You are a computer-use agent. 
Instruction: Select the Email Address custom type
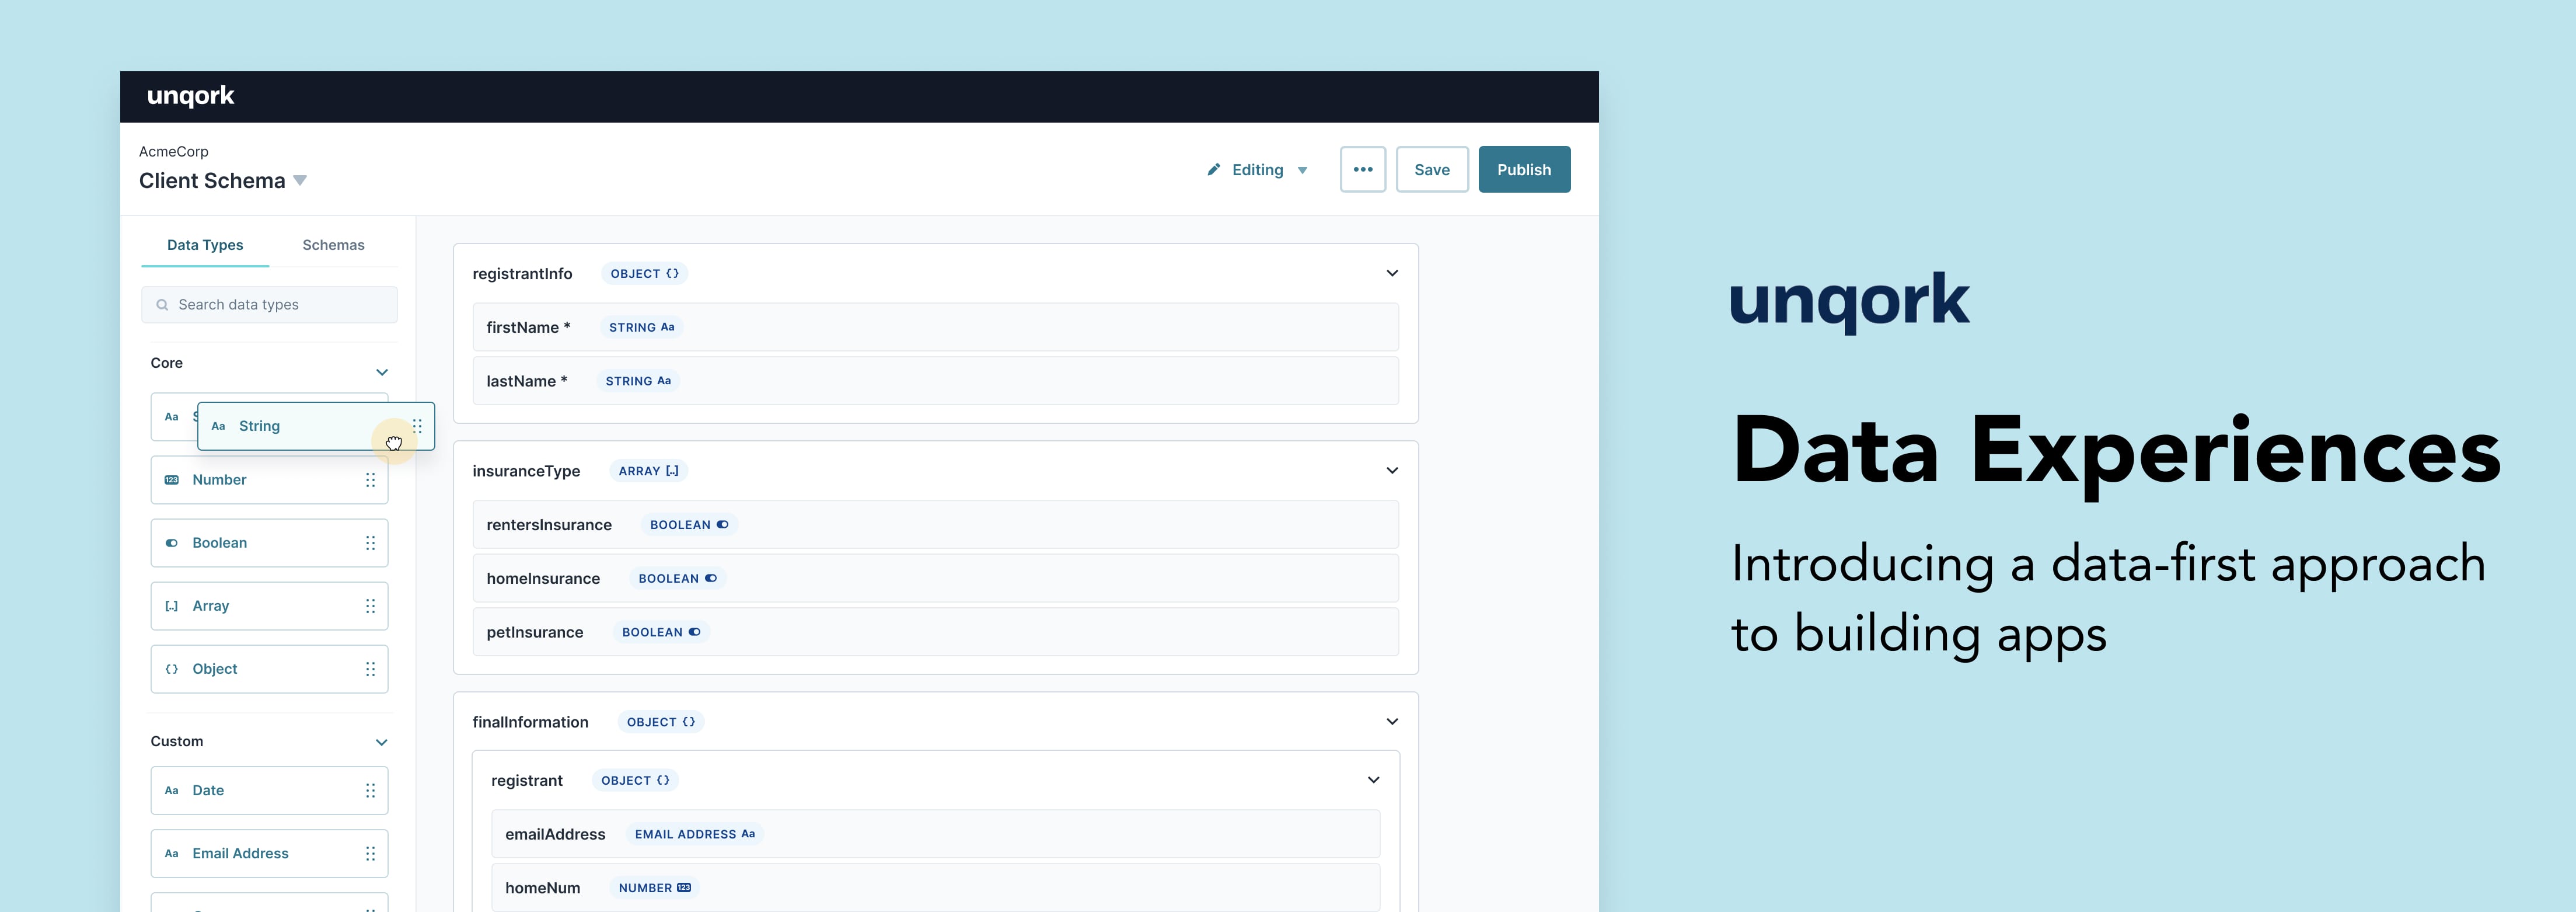point(269,853)
